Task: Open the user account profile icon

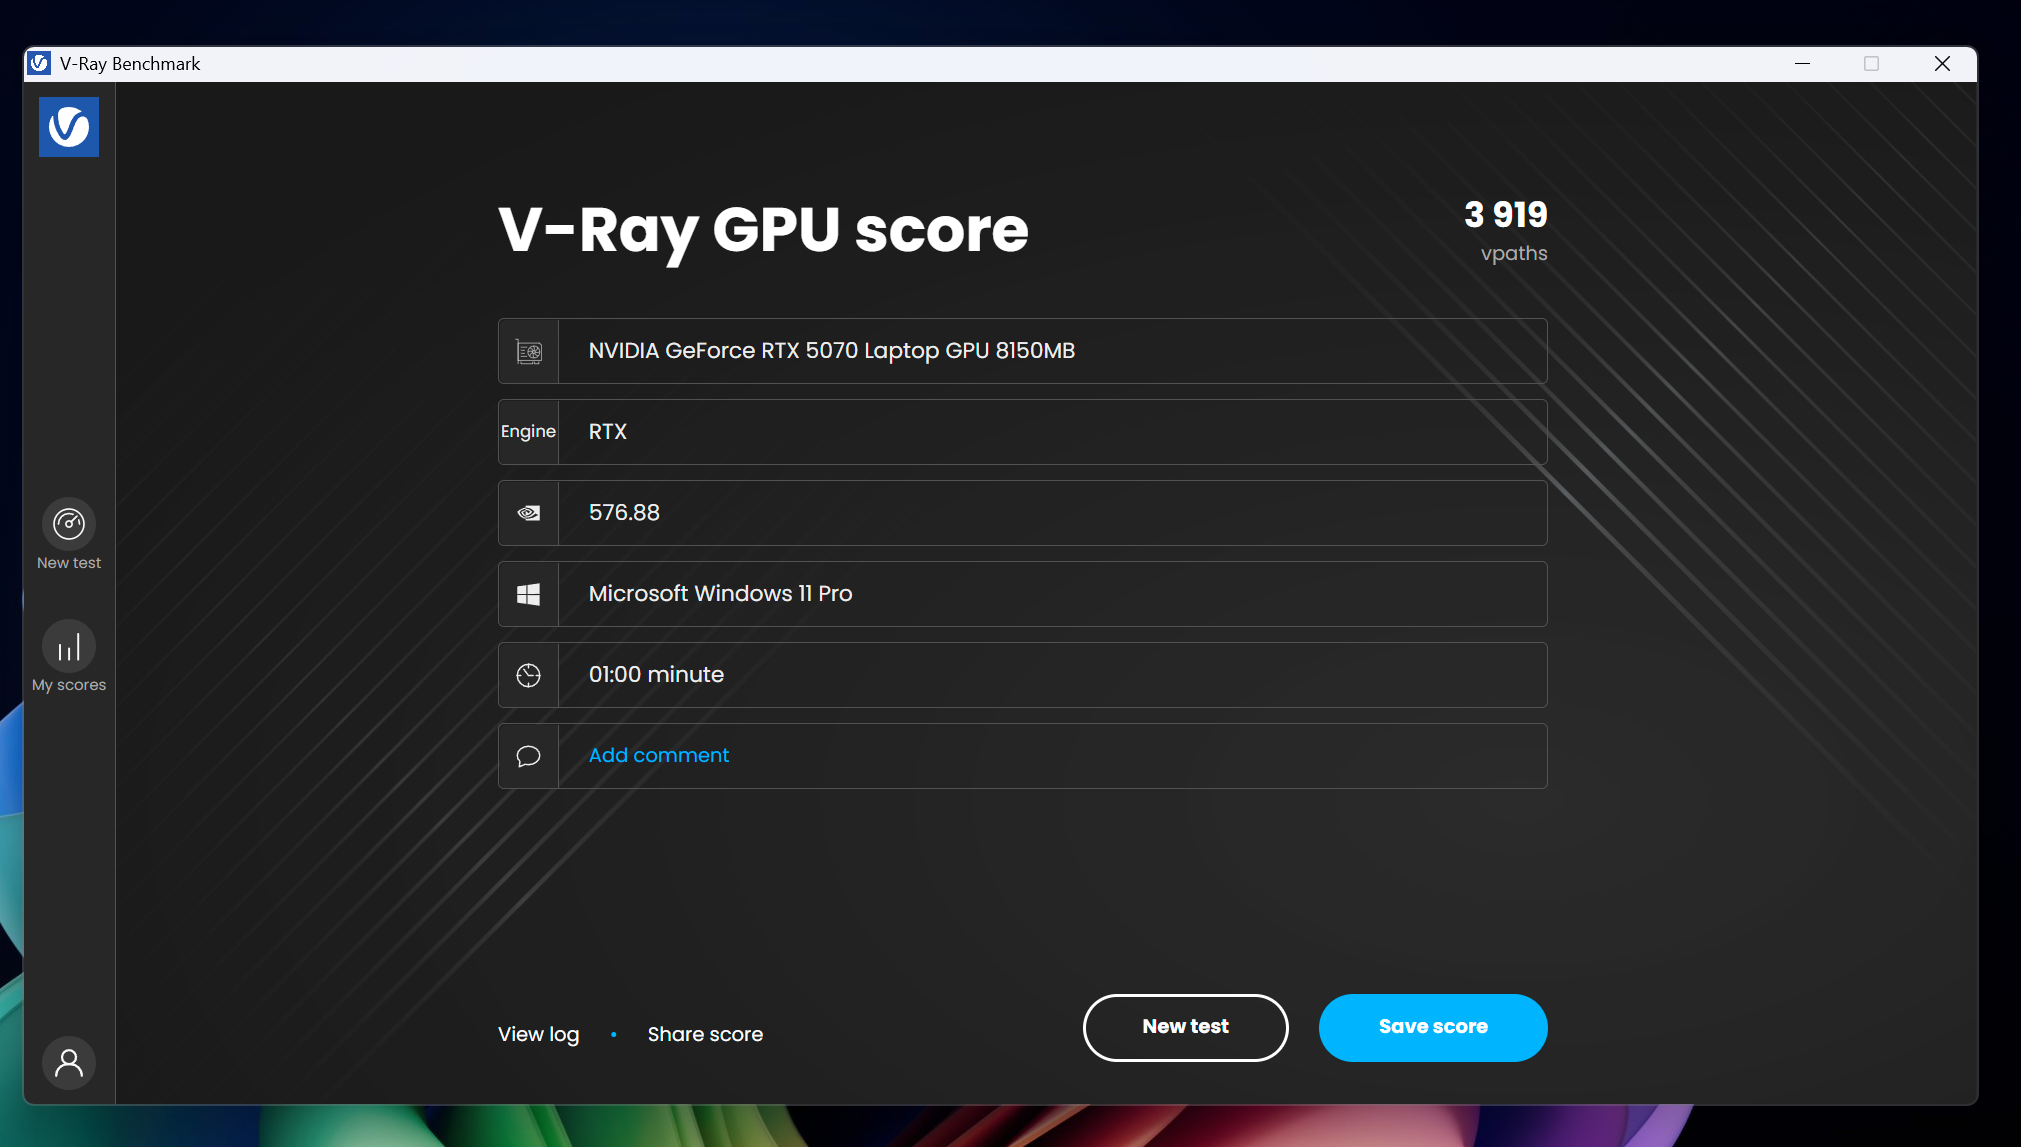Action: point(69,1062)
